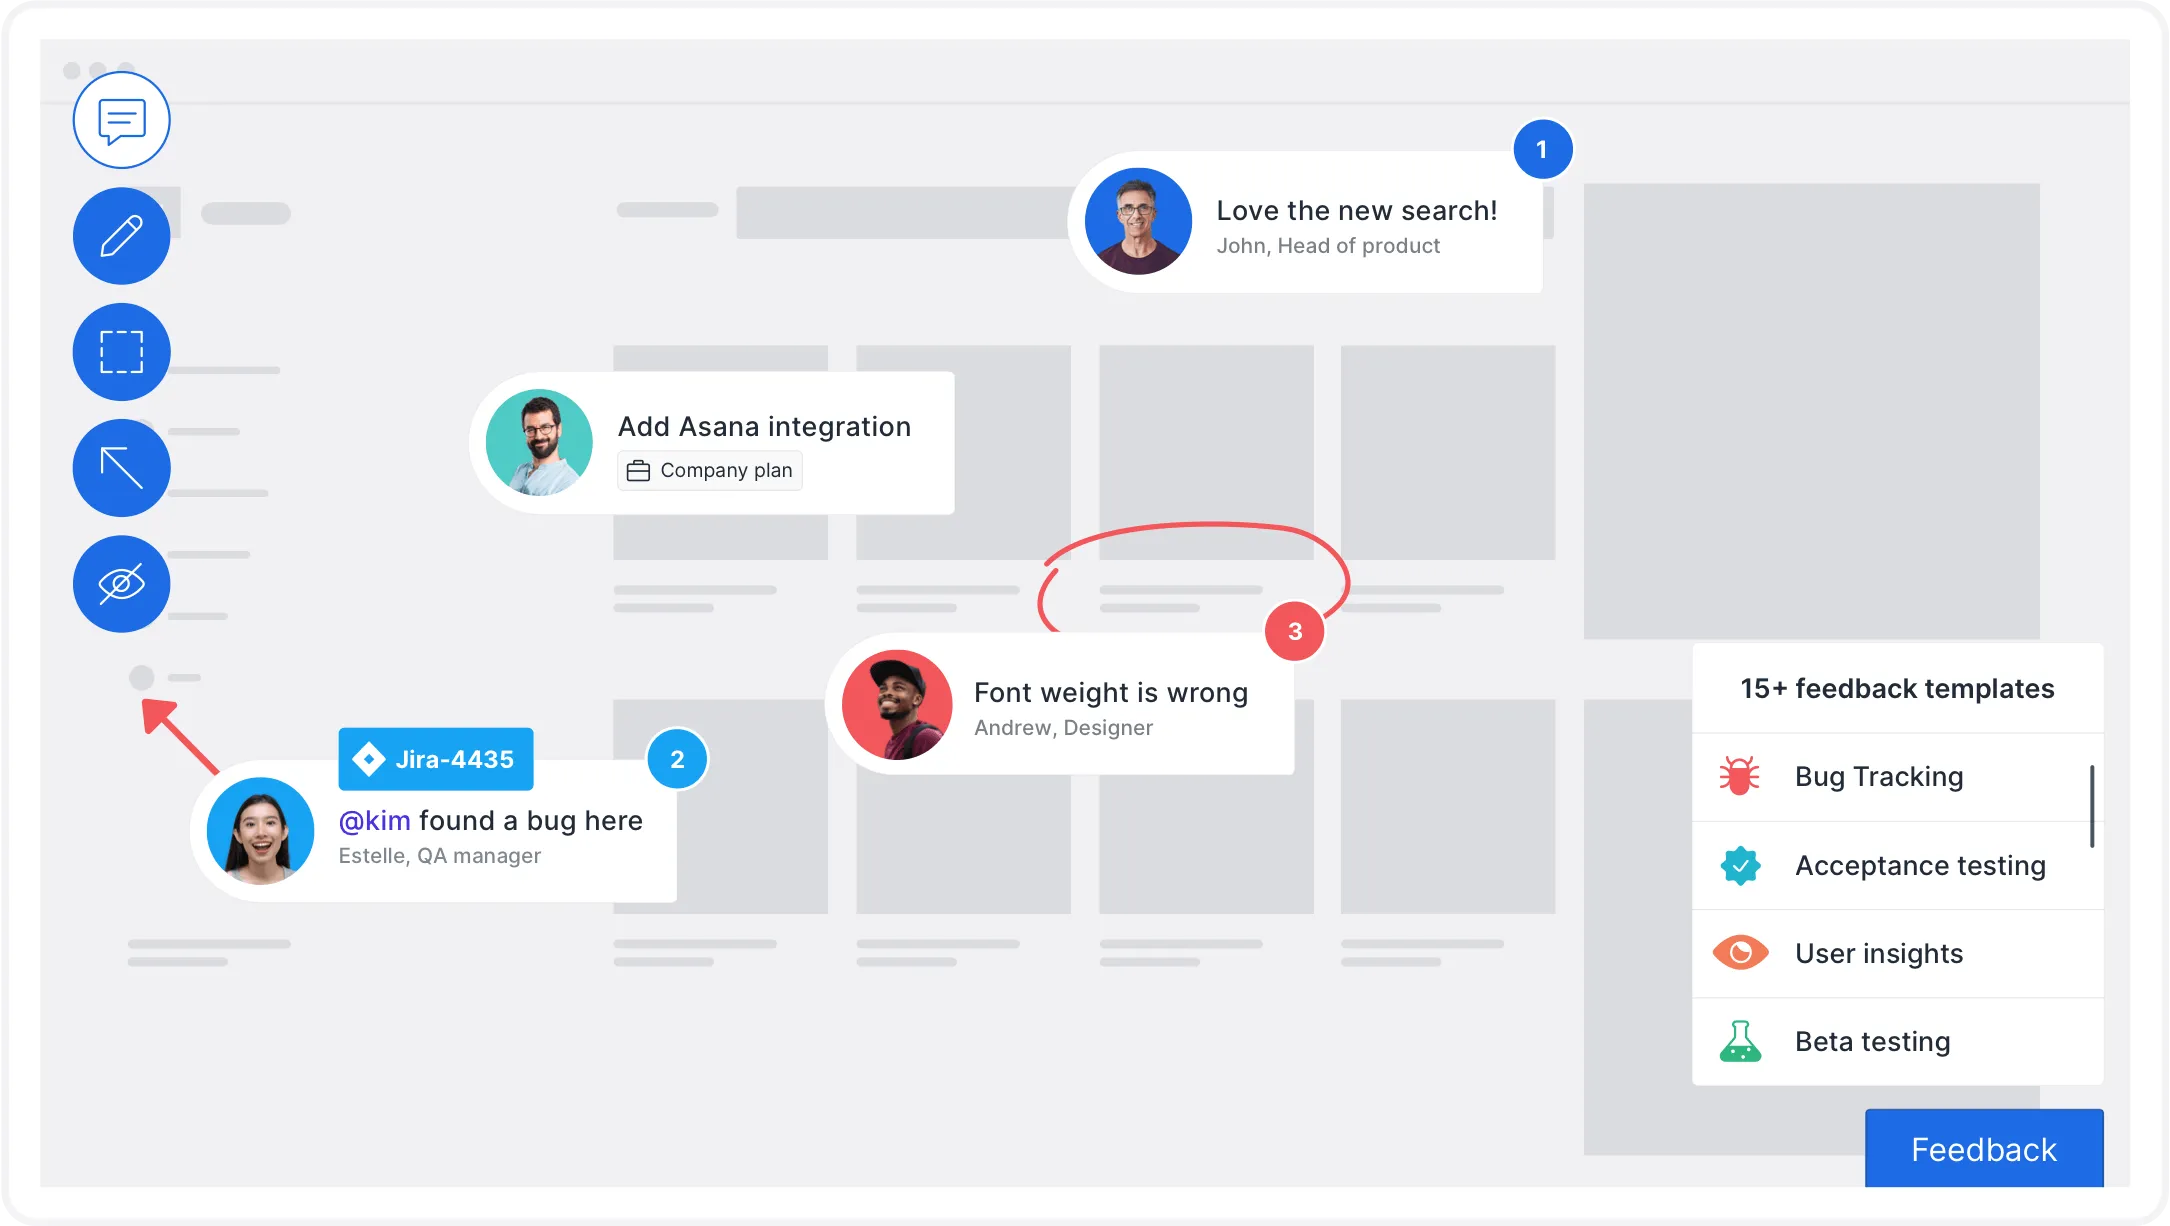Image resolution: width=2170 pixels, height=1226 pixels.
Task: Click the briefcase icon in the Company plan tag
Action: [x=637, y=470]
